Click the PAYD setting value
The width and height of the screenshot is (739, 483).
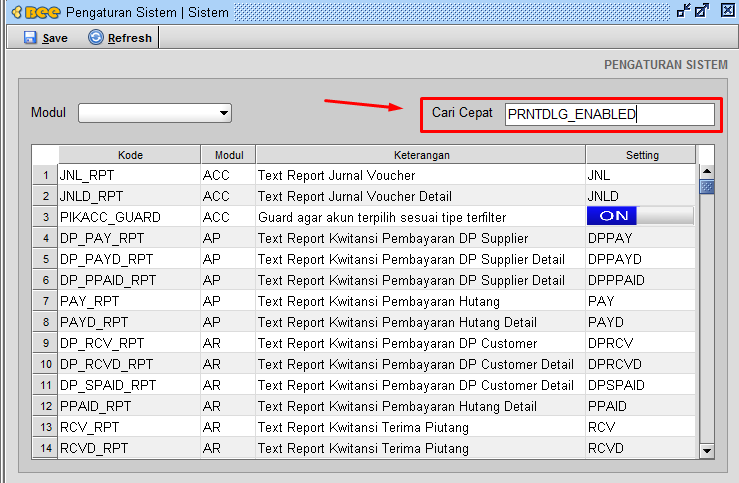(x=640, y=322)
